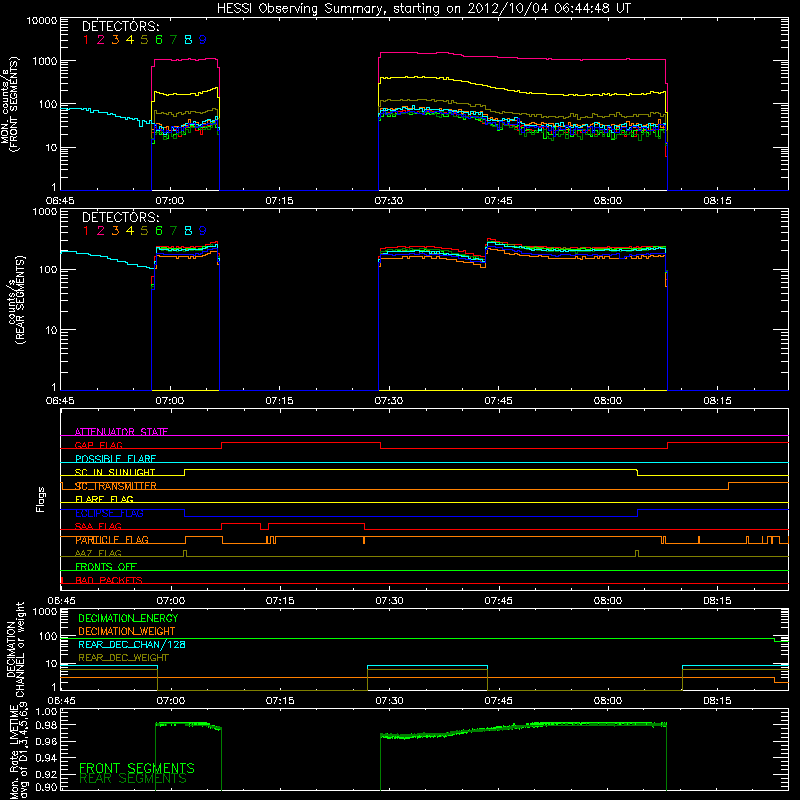The image size is (800, 800).
Task: Click the Mon. Rate LIVETIME axis title
Action: point(18,751)
